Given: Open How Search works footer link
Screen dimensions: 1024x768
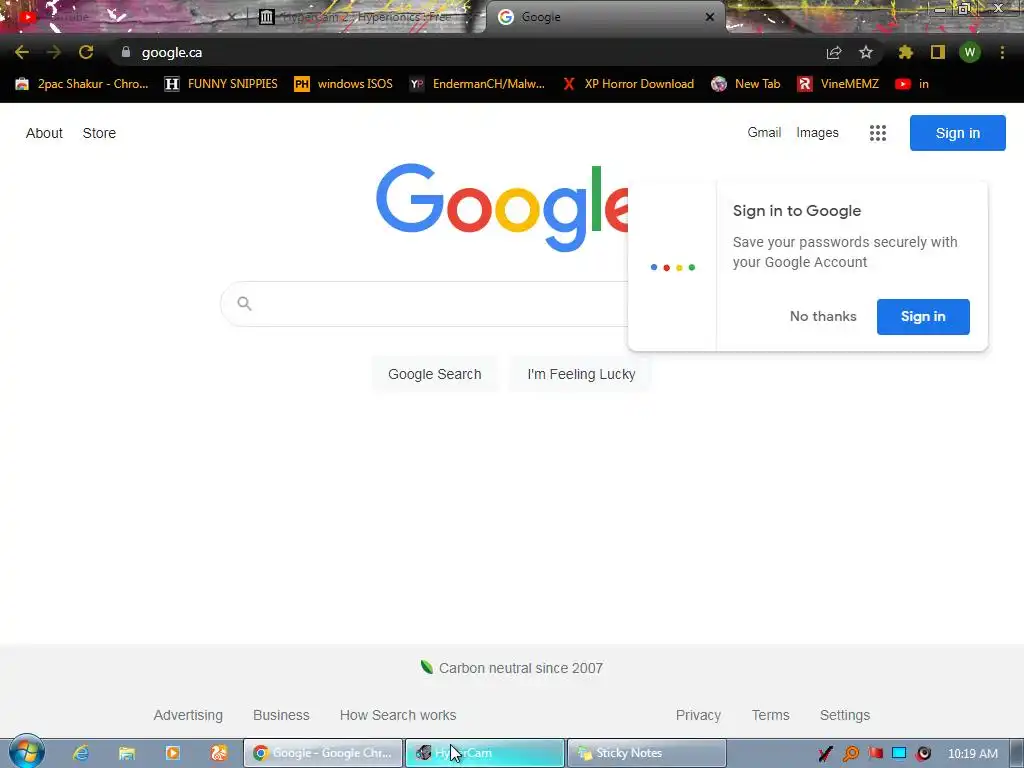Looking at the screenshot, I should [x=398, y=715].
